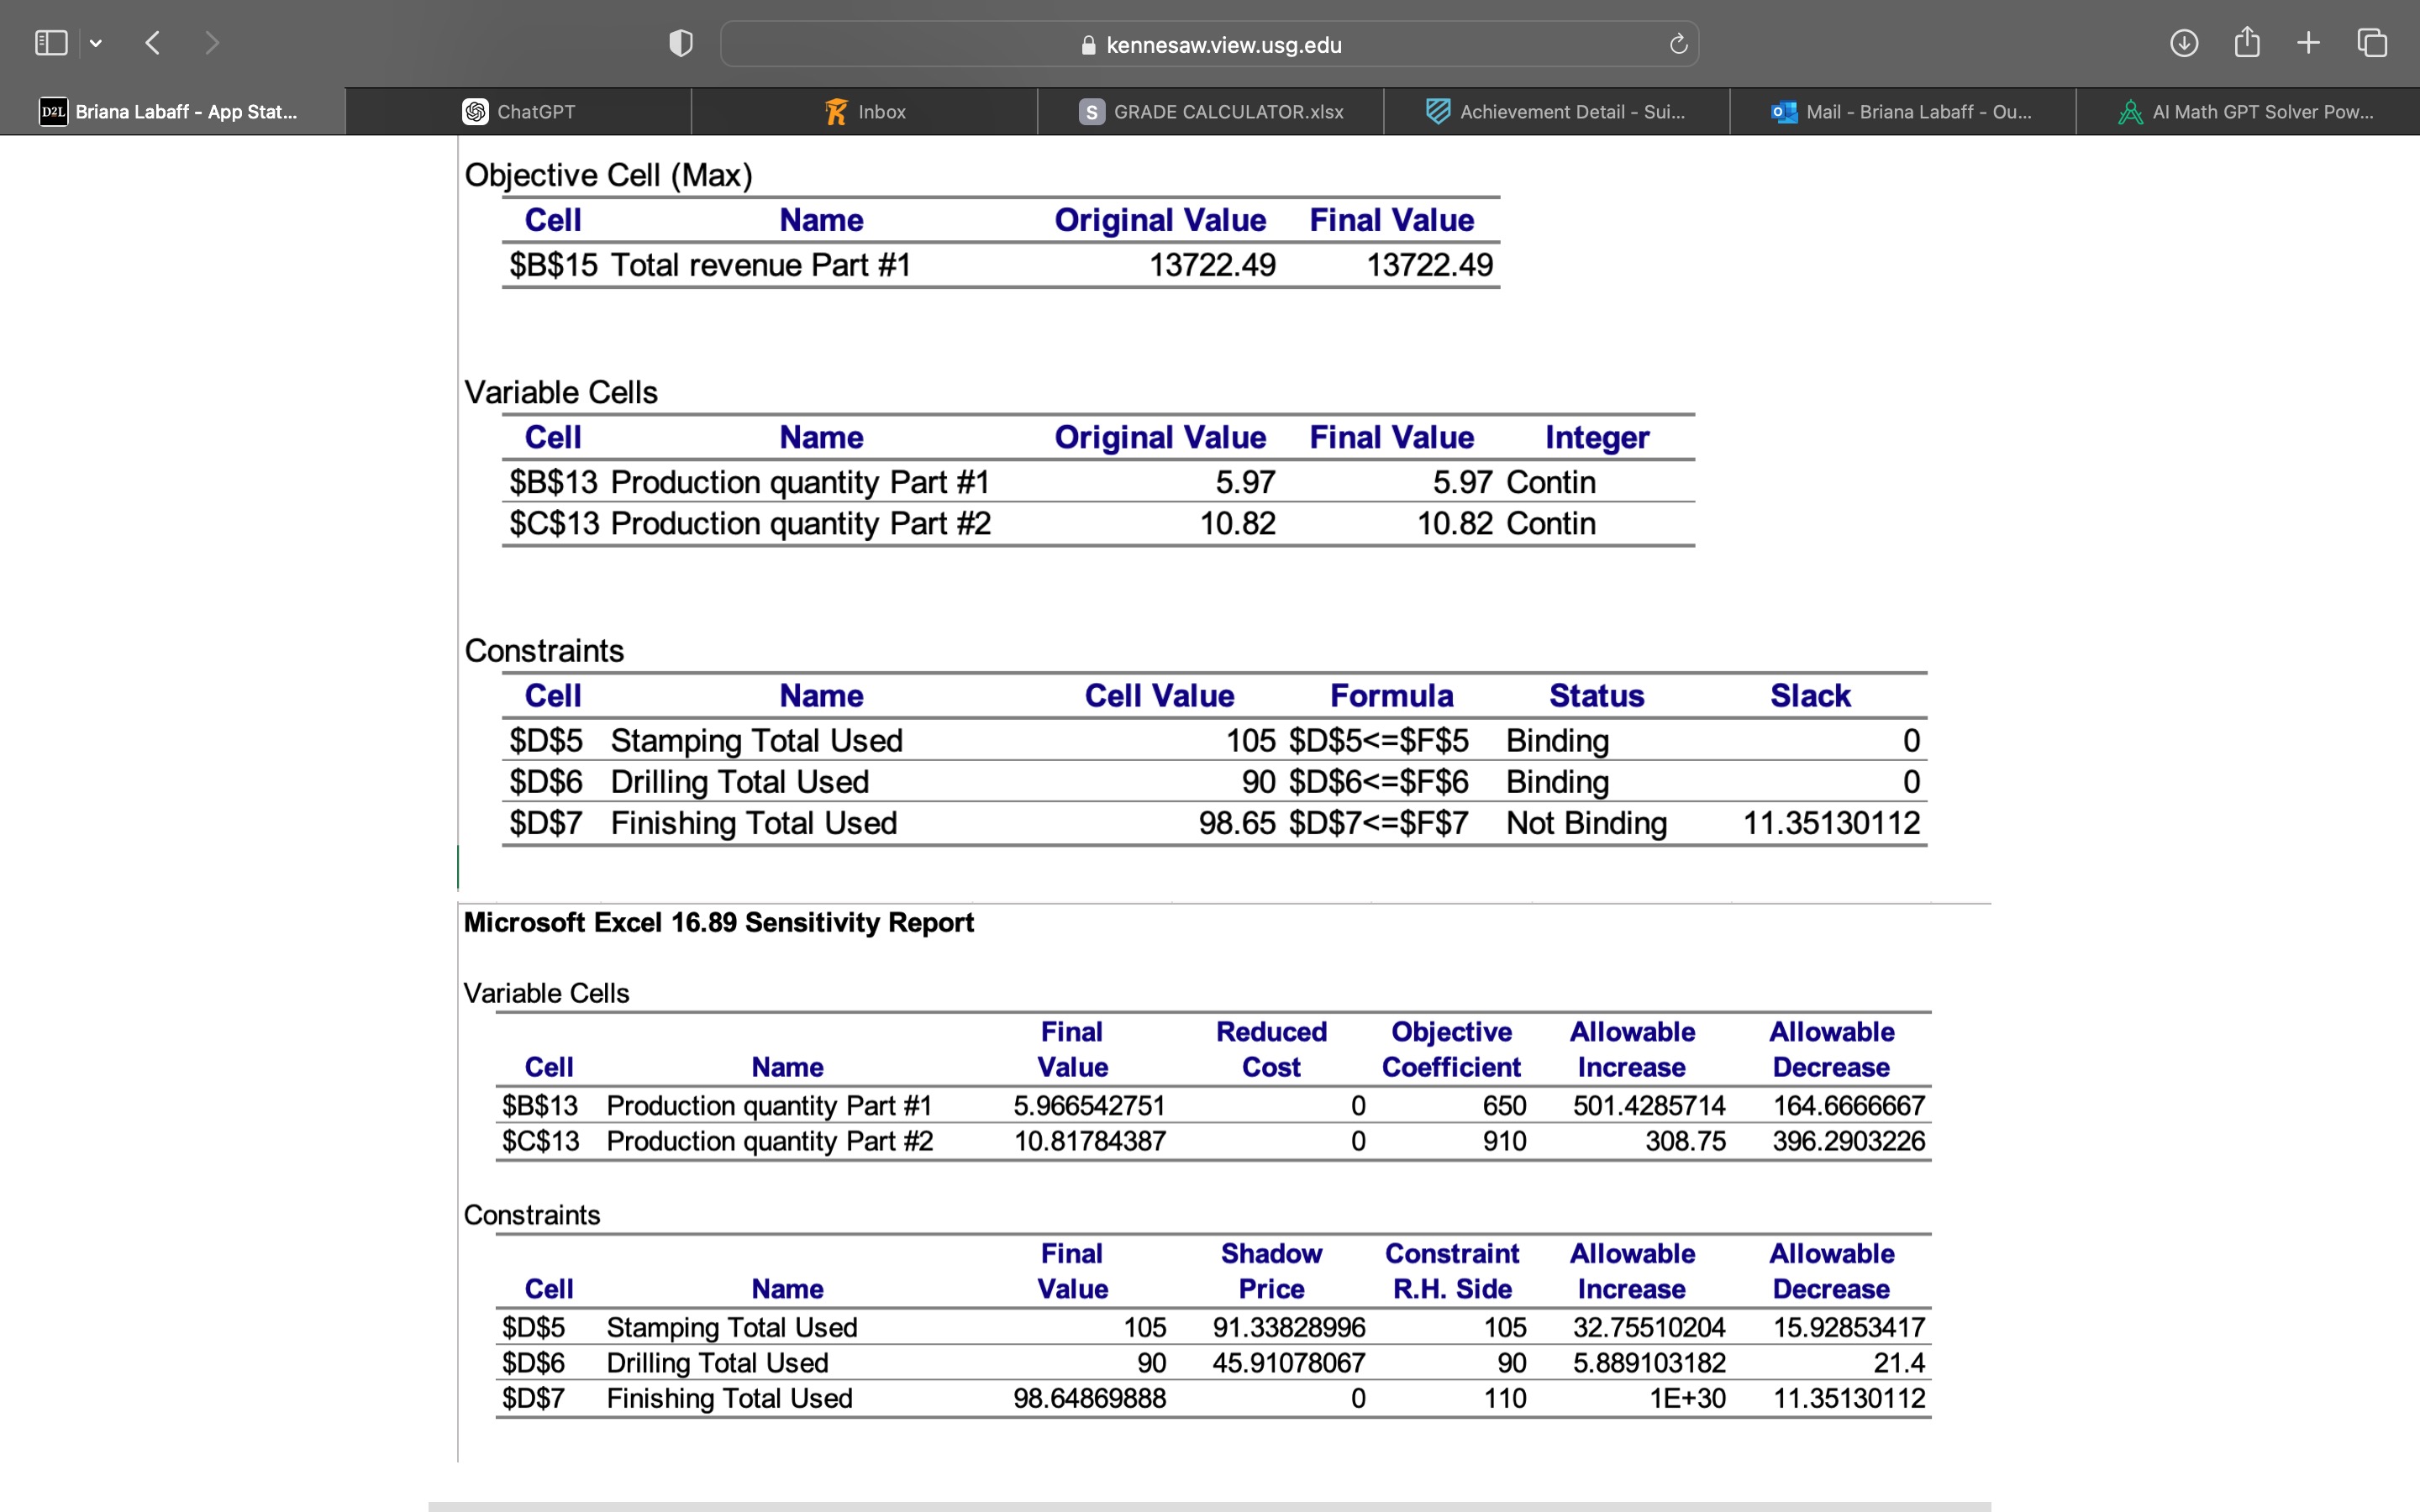Click 'Not Binding' status for Finishing
Image resolution: width=2420 pixels, height=1512 pixels.
point(1586,823)
